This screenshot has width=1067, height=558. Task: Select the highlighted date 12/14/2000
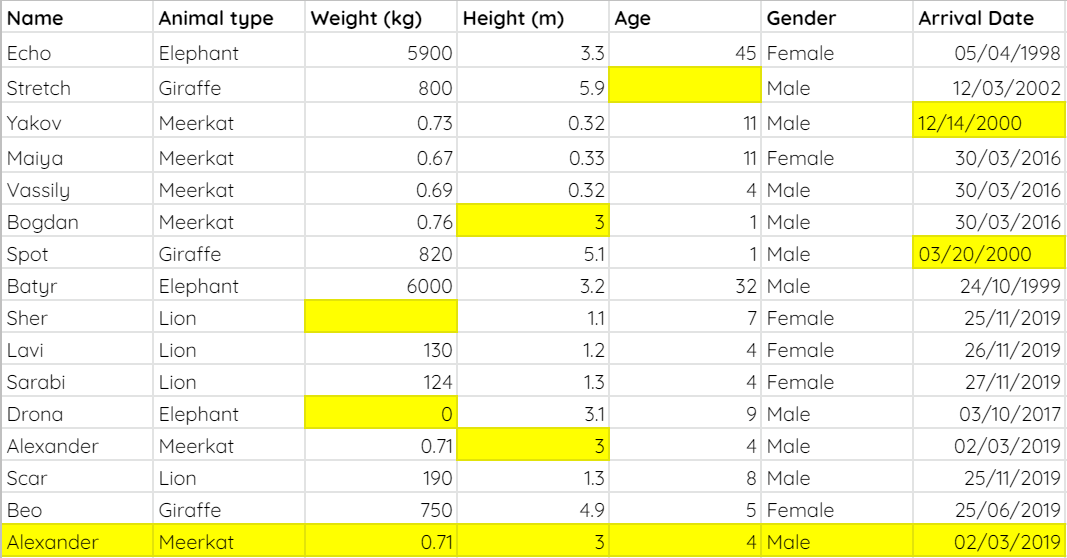987,123
